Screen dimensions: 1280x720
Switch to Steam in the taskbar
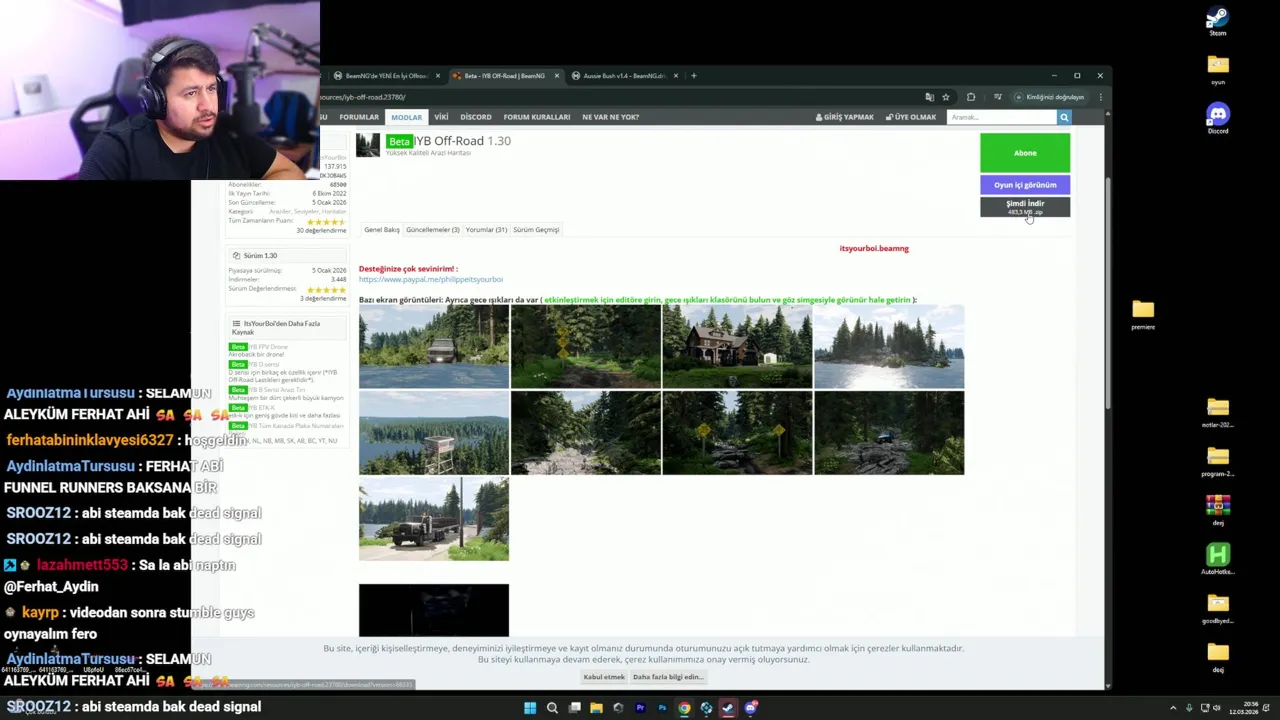728,708
